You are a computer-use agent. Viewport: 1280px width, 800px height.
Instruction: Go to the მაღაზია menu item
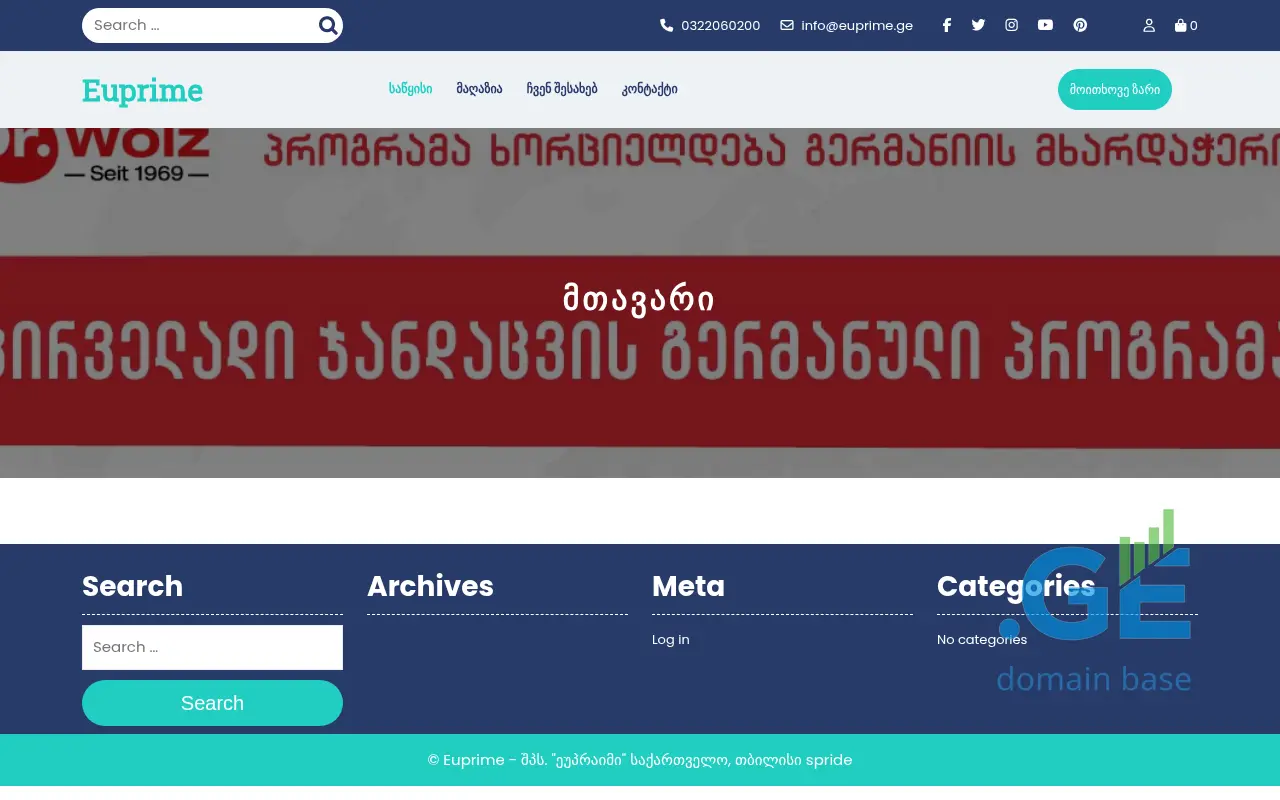[x=479, y=89]
